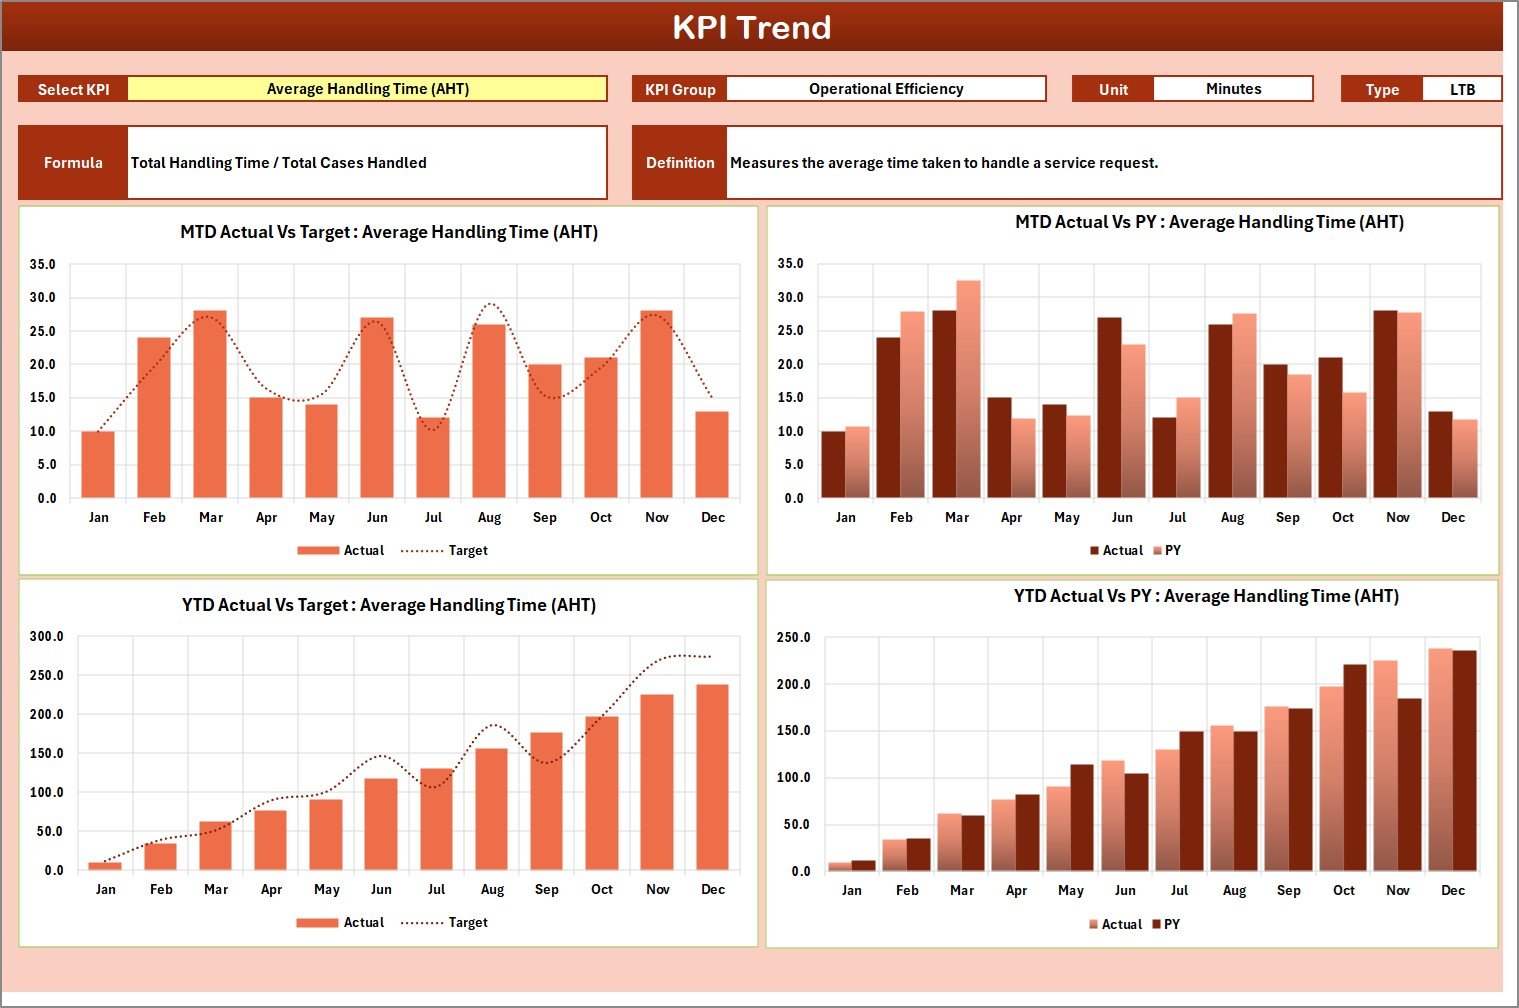Click the YTD Actual Vs PY chart title
The width and height of the screenshot is (1519, 1008).
point(1206,596)
